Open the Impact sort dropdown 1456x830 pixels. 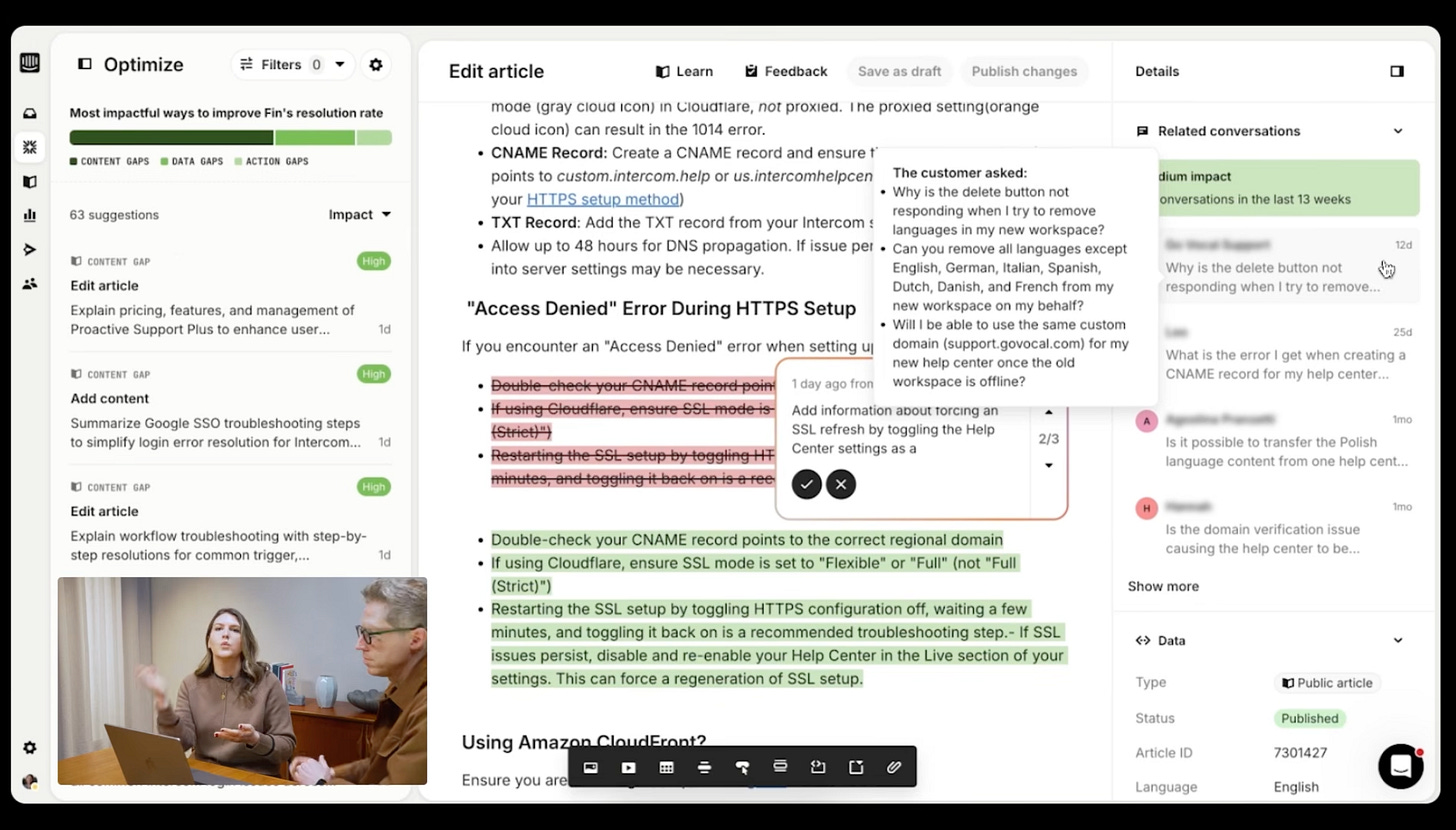(x=360, y=214)
